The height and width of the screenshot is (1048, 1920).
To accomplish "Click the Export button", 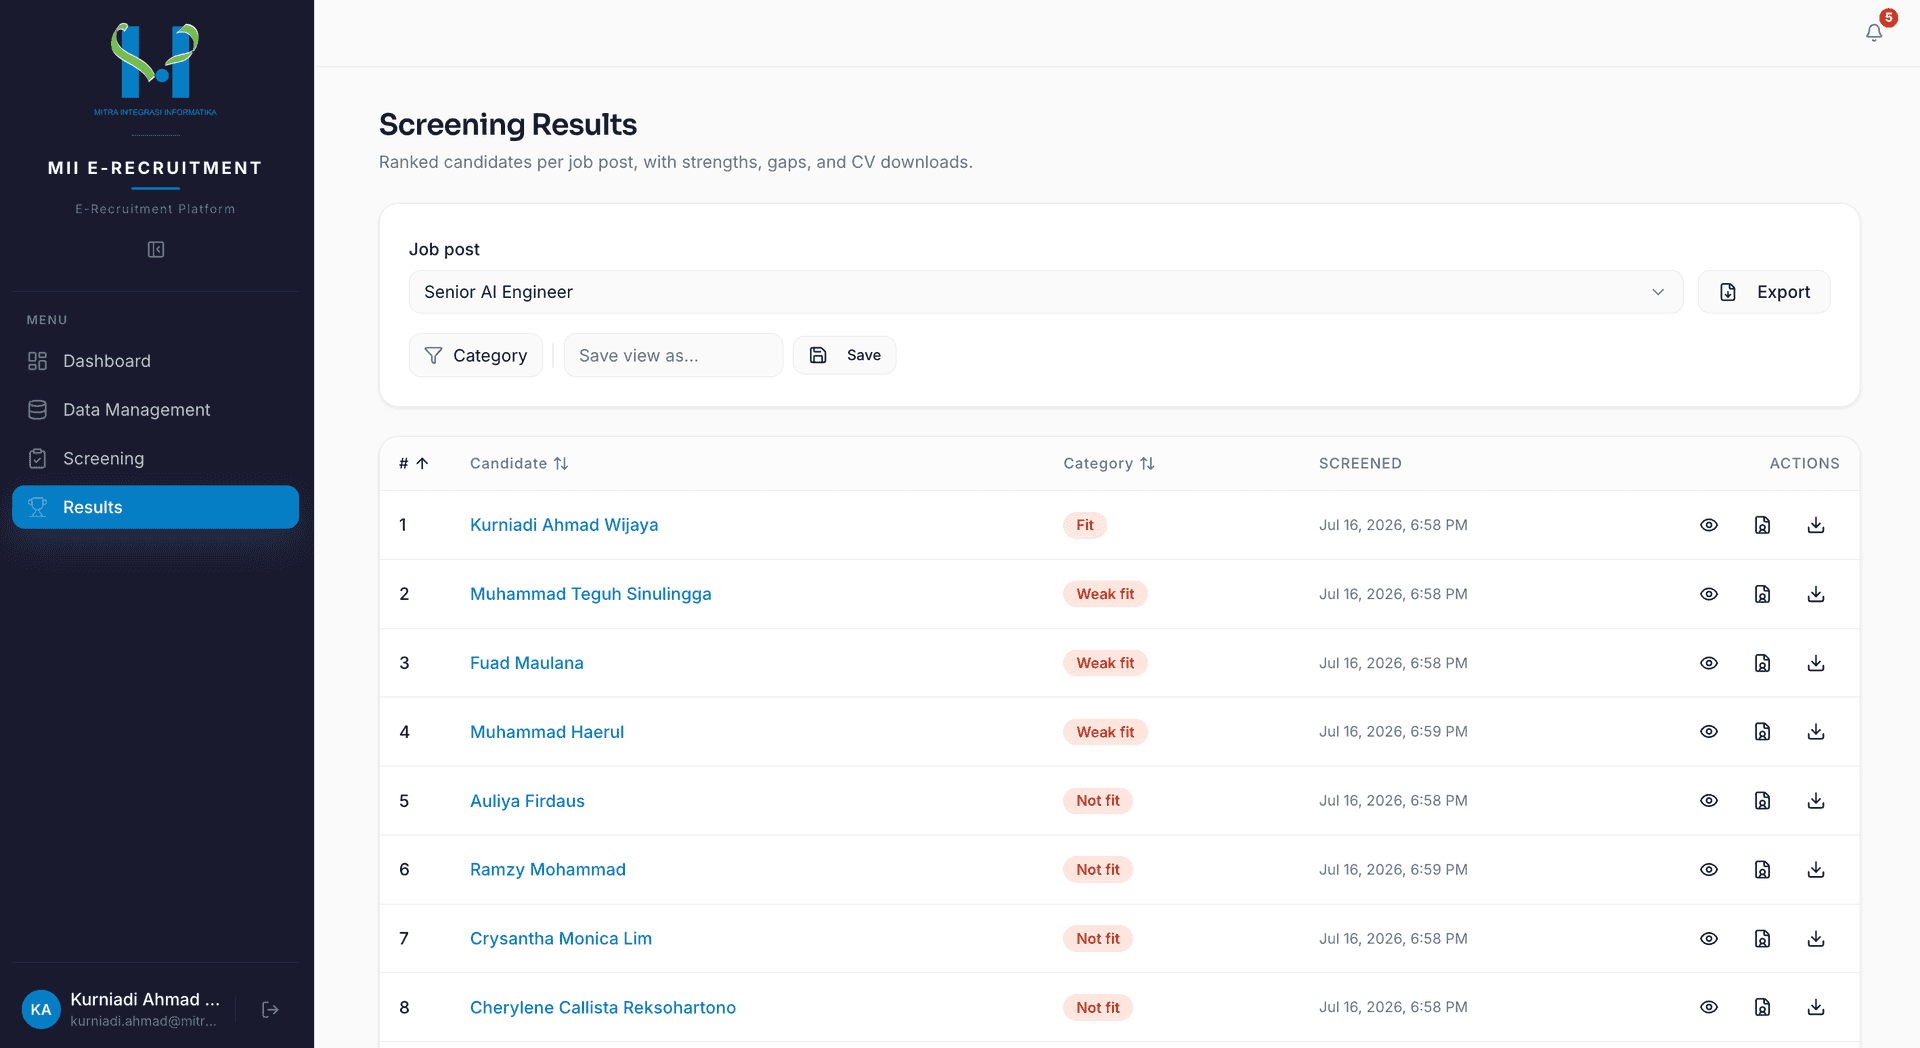I will pos(1764,292).
